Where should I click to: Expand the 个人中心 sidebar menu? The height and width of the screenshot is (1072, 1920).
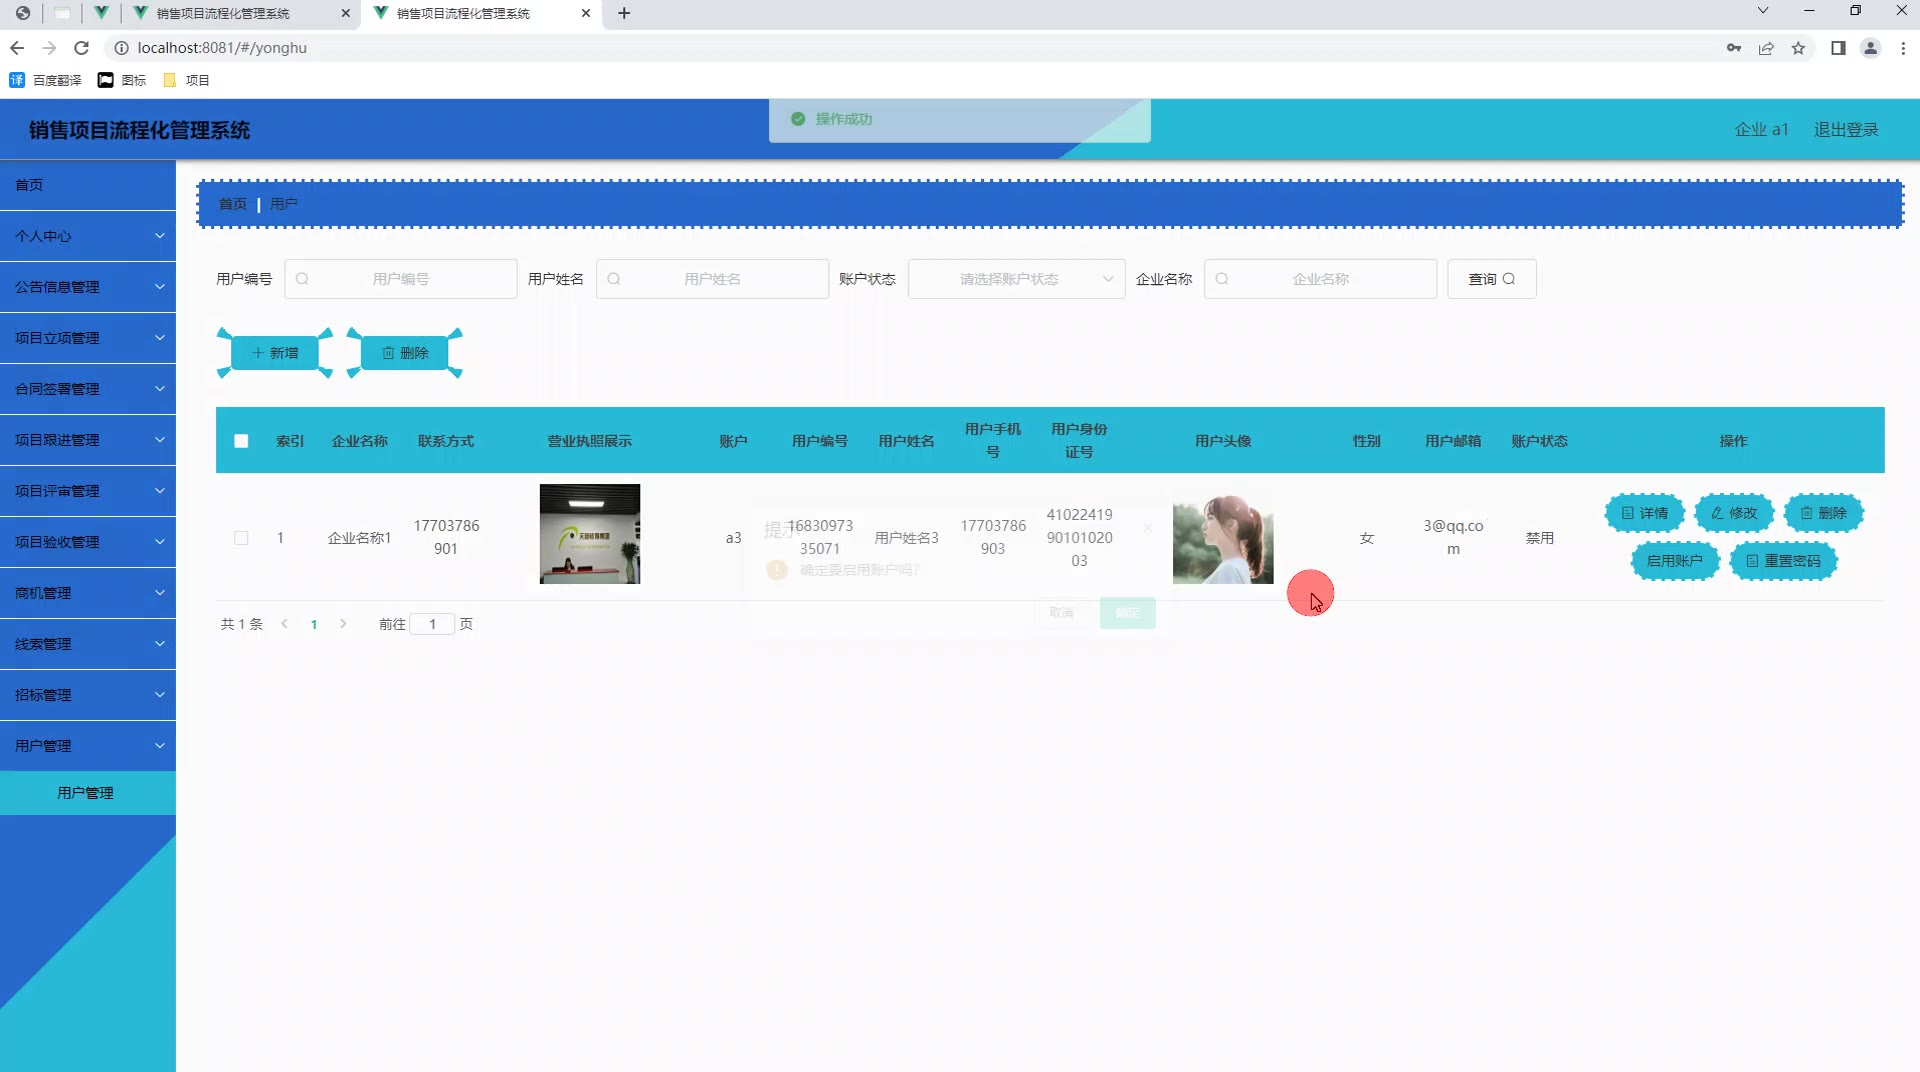(88, 236)
